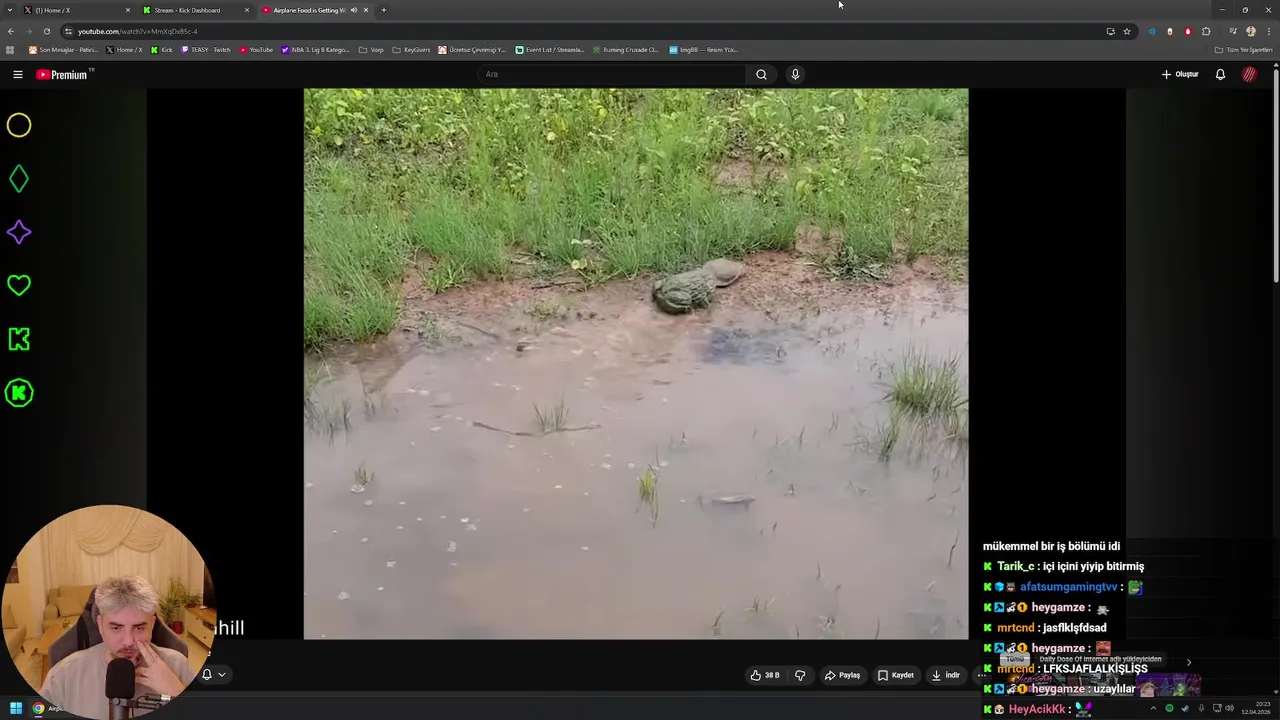Open the taskbar clock 20:23
This screenshot has height=720, width=1280.
(1255, 708)
